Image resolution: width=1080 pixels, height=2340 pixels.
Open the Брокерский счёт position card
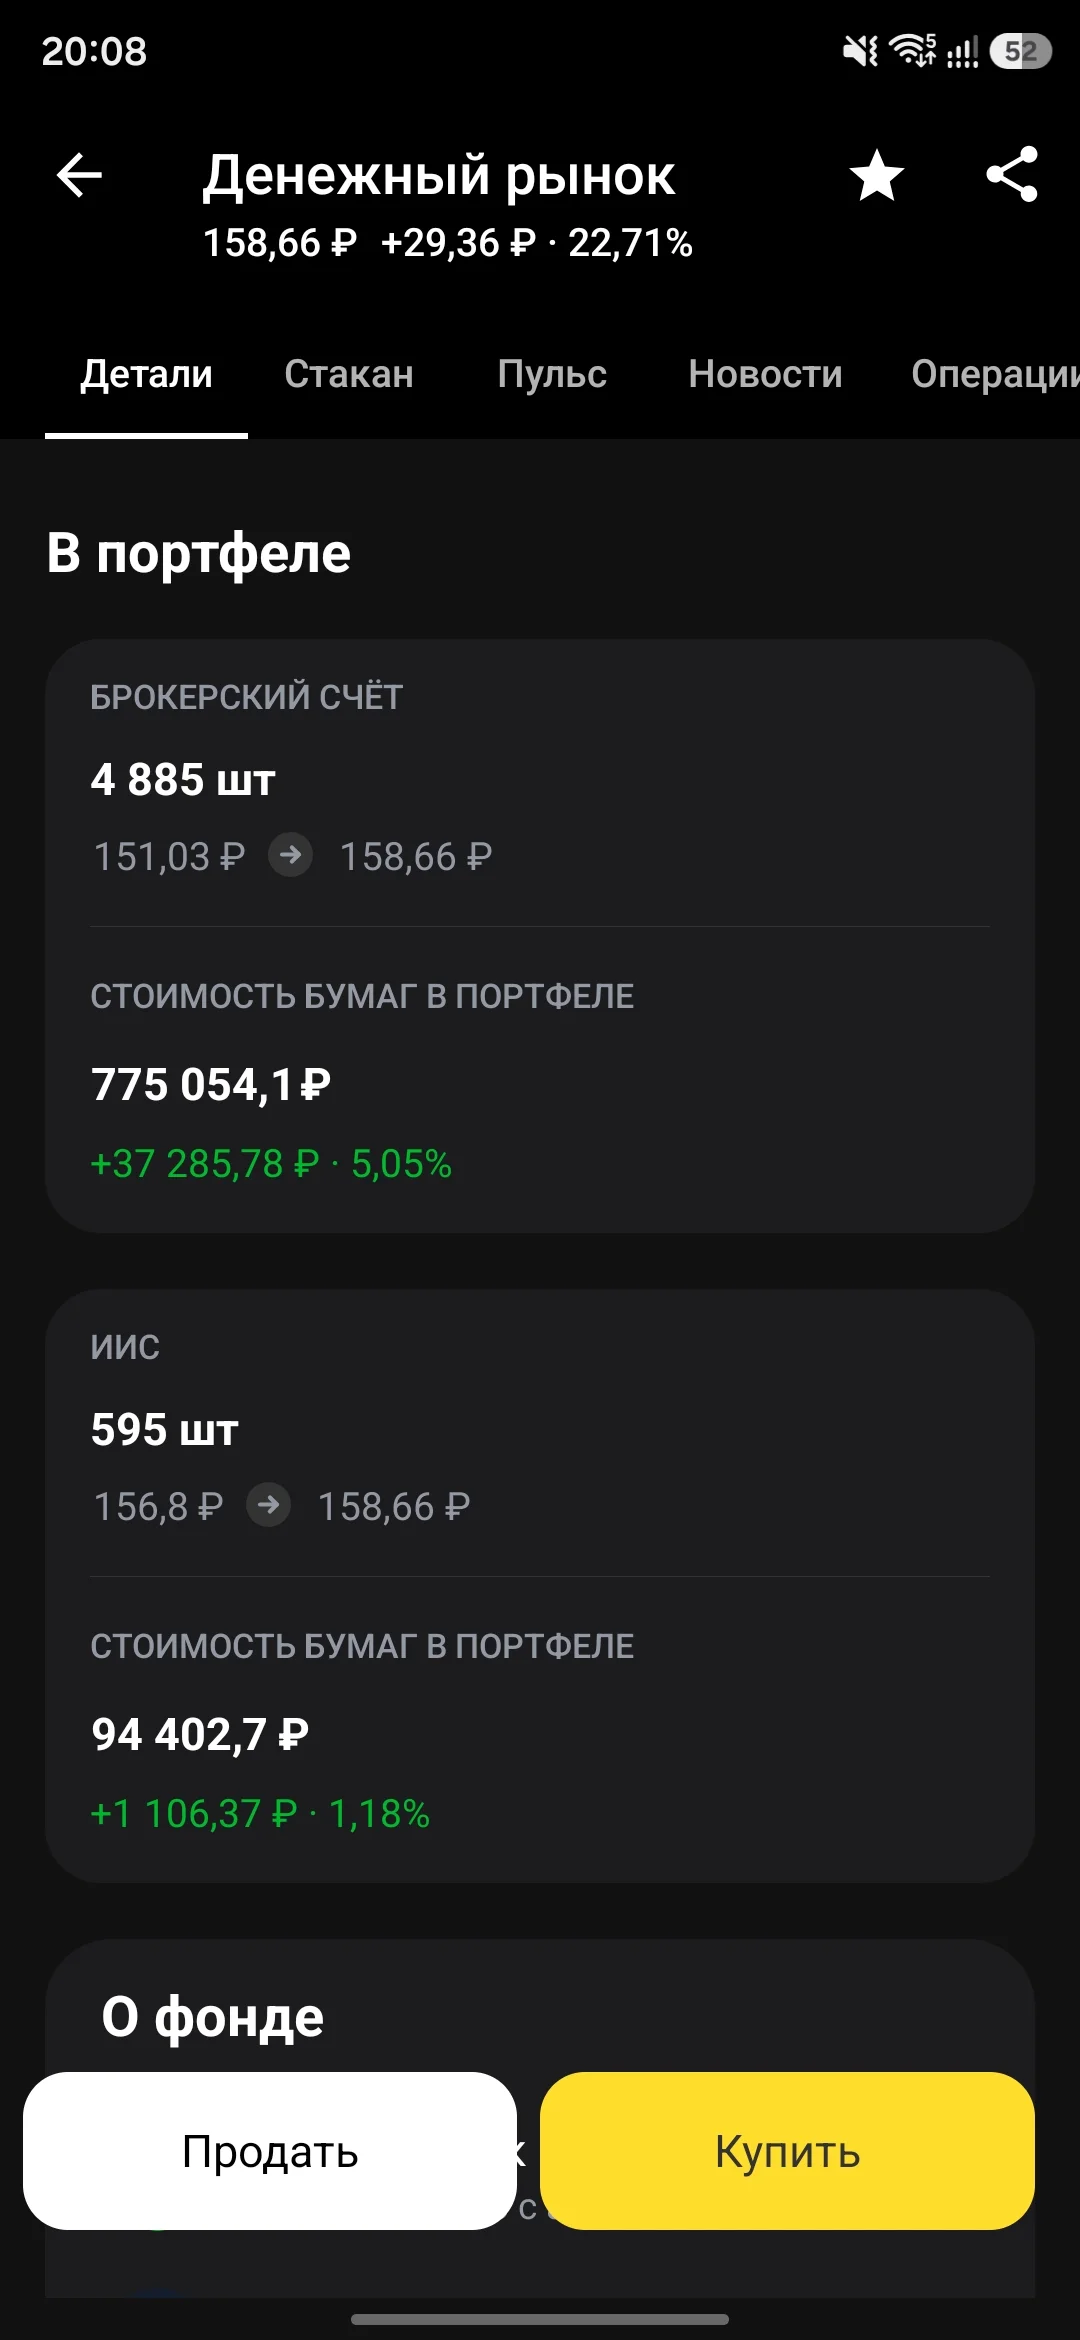(x=540, y=936)
